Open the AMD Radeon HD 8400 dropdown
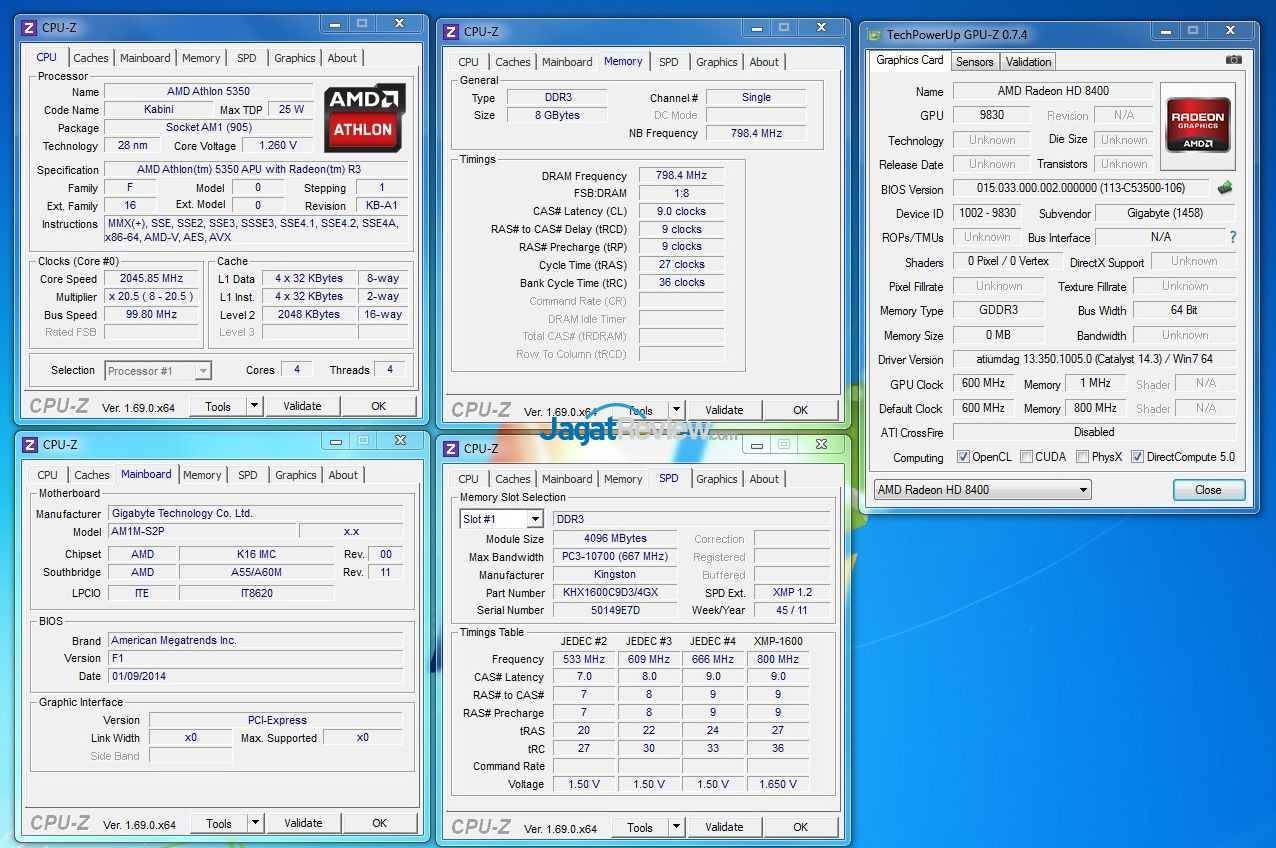The width and height of the screenshot is (1276, 848). click(x=982, y=490)
